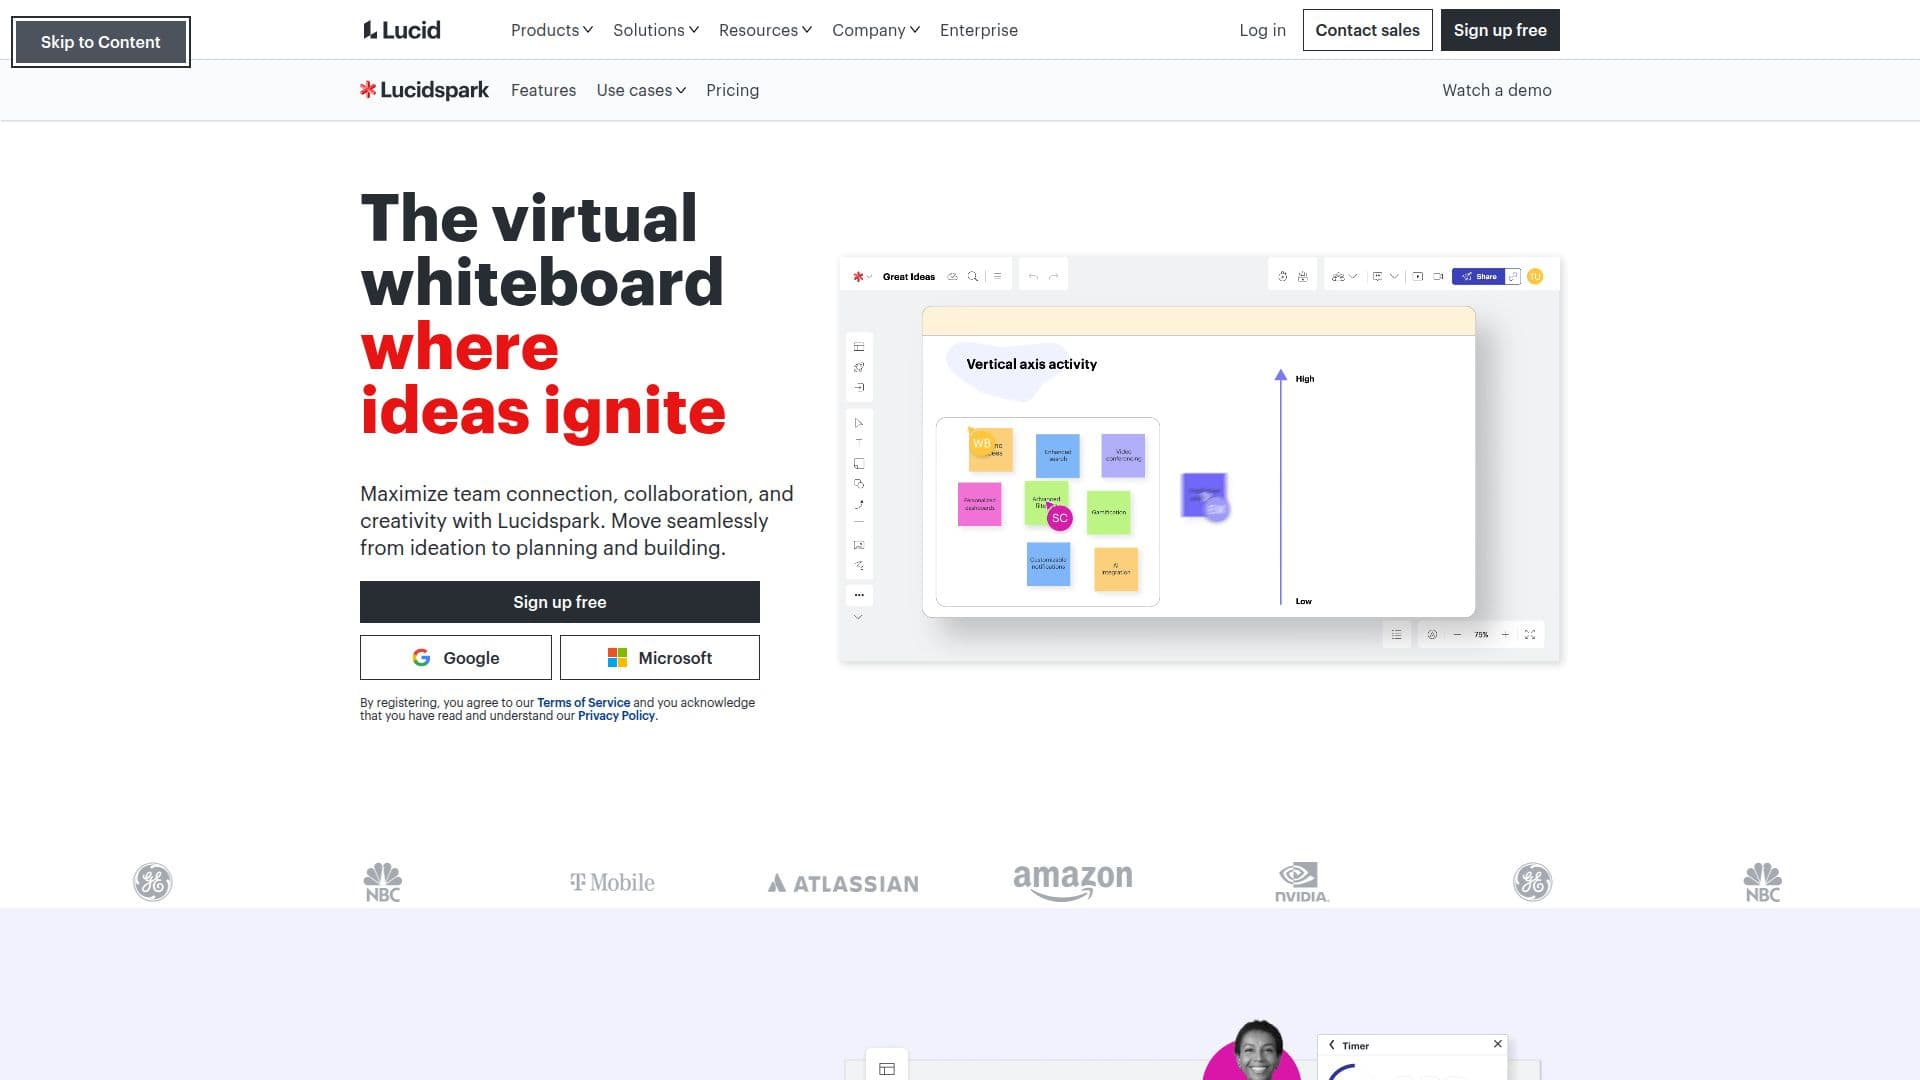This screenshot has height=1080, width=1920.
Task: Click Sign up free in header navigation
Action: [x=1500, y=30]
